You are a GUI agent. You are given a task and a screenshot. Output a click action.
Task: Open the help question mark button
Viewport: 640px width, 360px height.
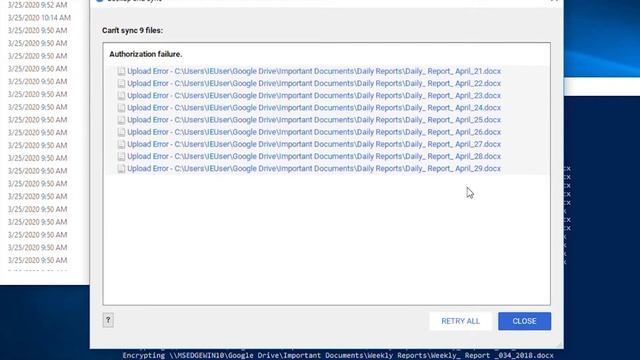(108, 320)
